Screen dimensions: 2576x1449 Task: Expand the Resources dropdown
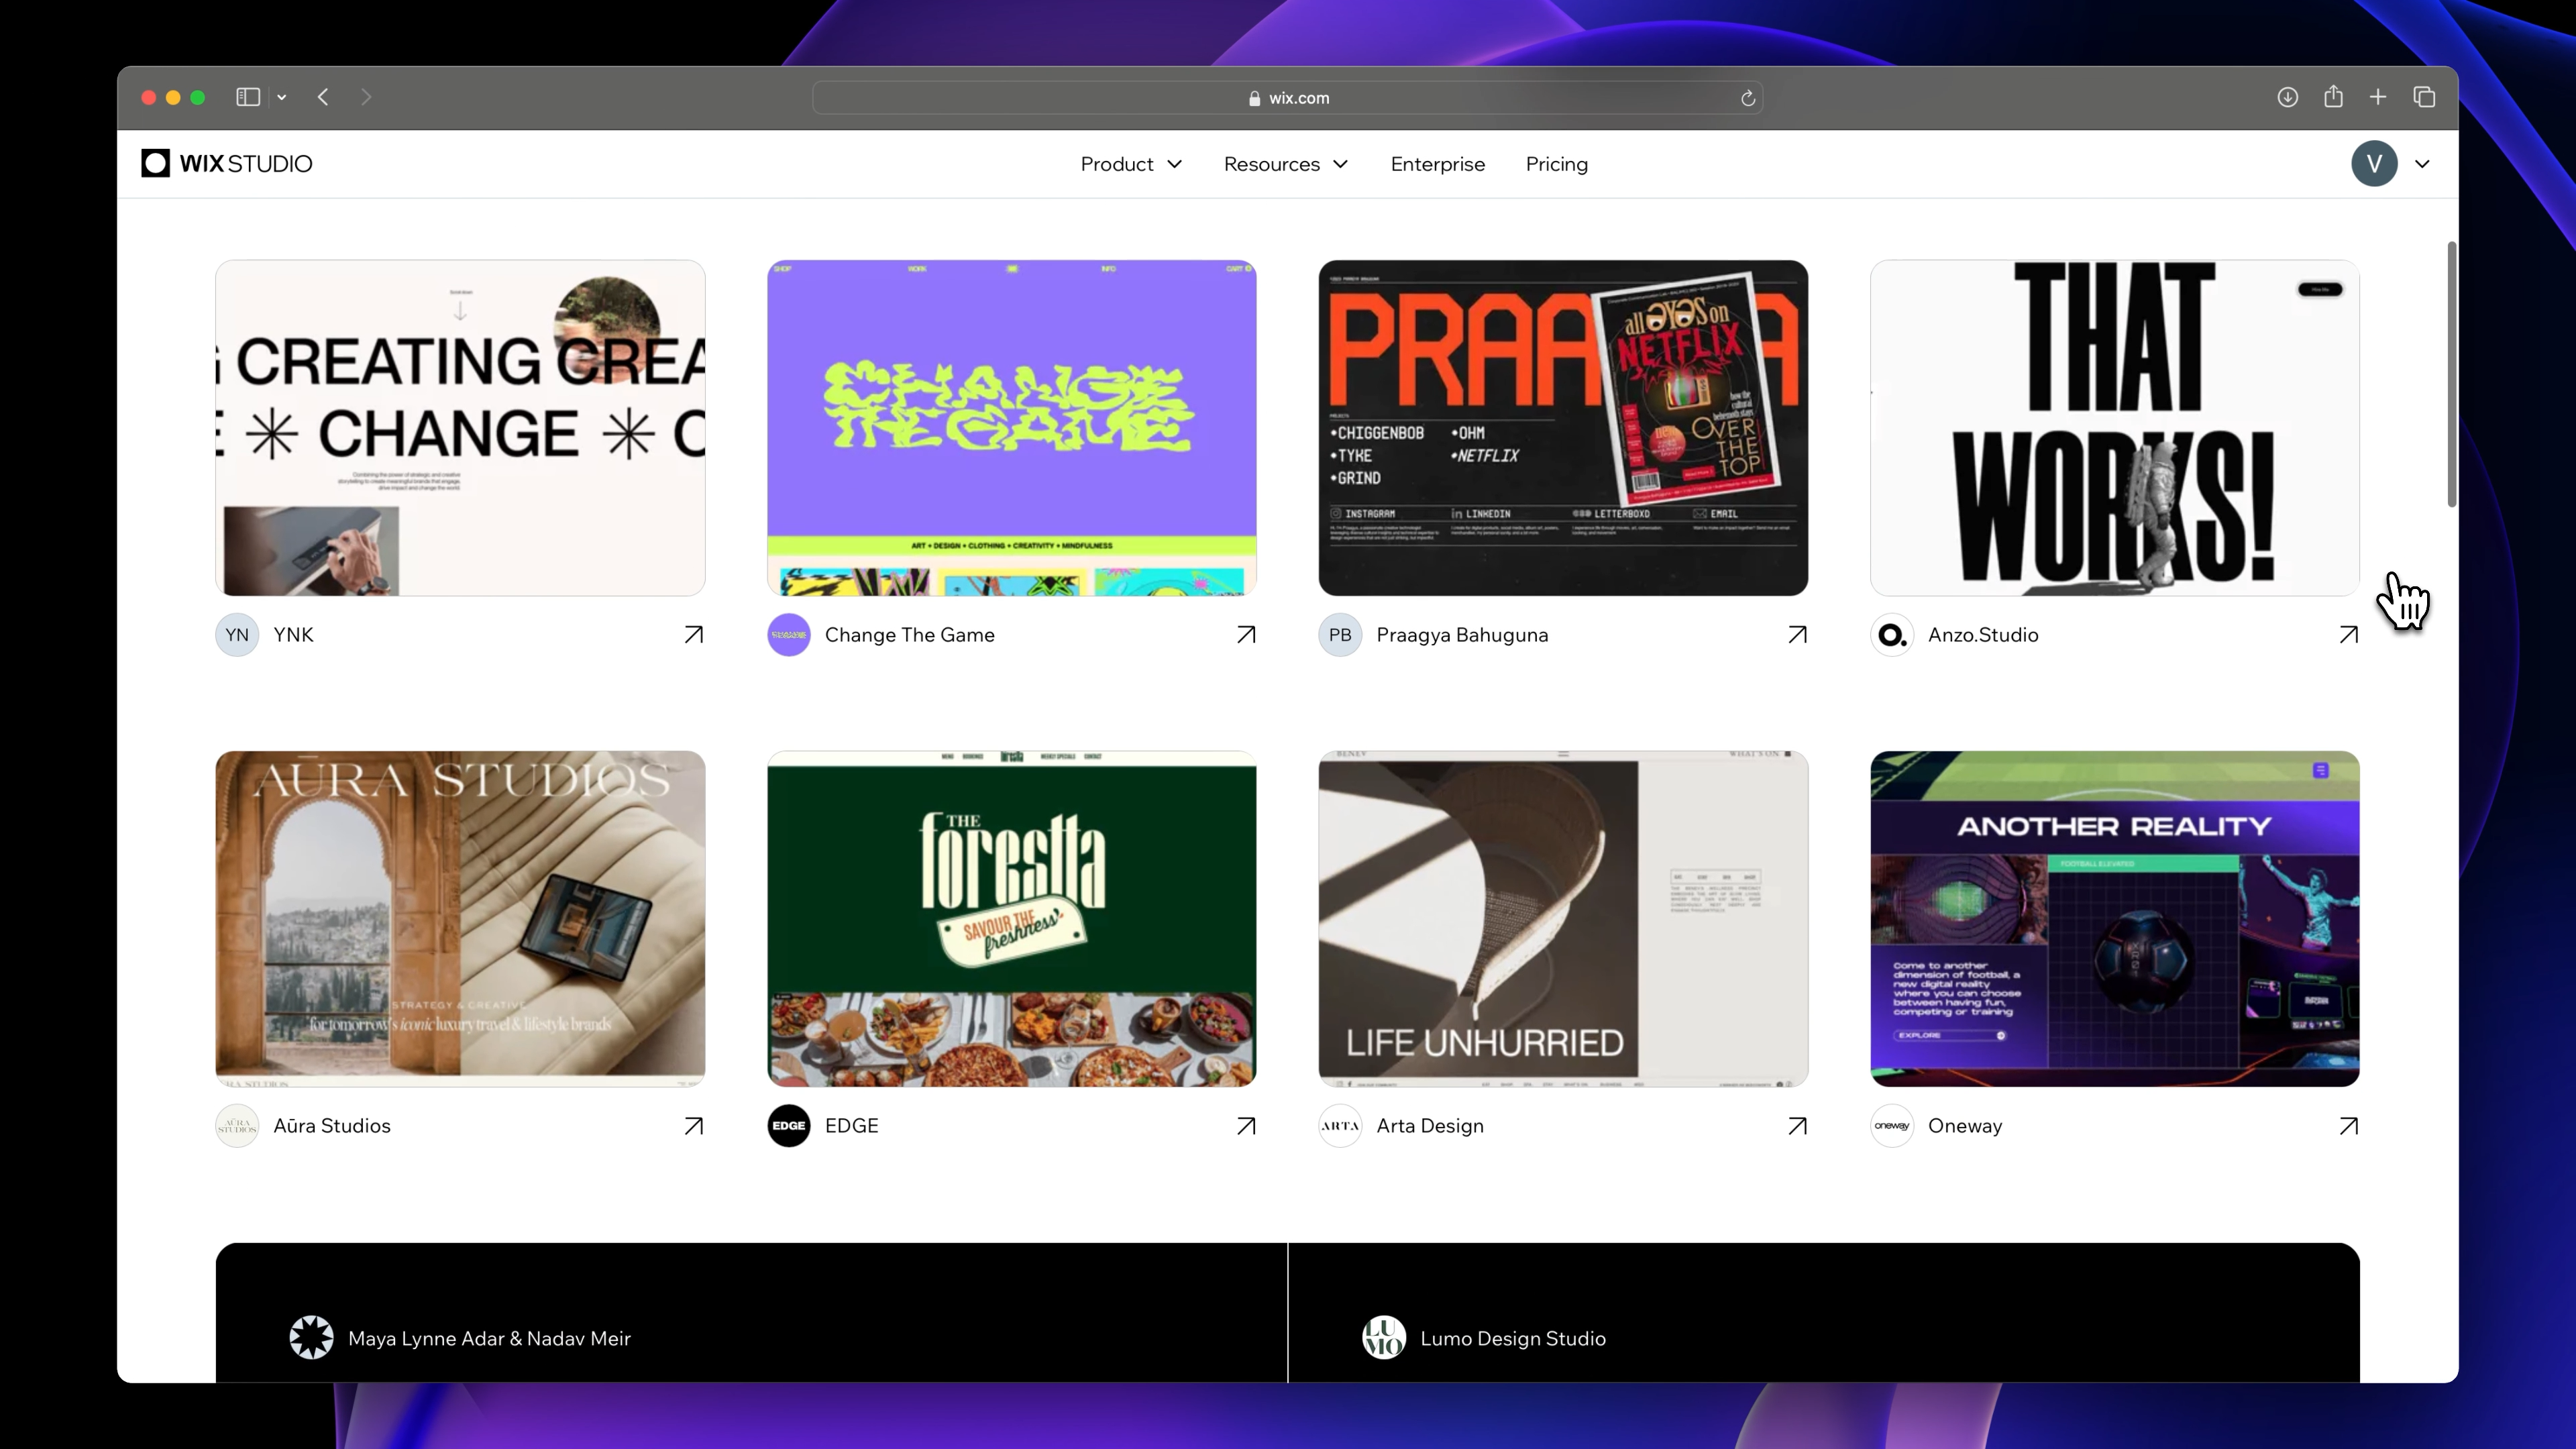pos(1286,164)
